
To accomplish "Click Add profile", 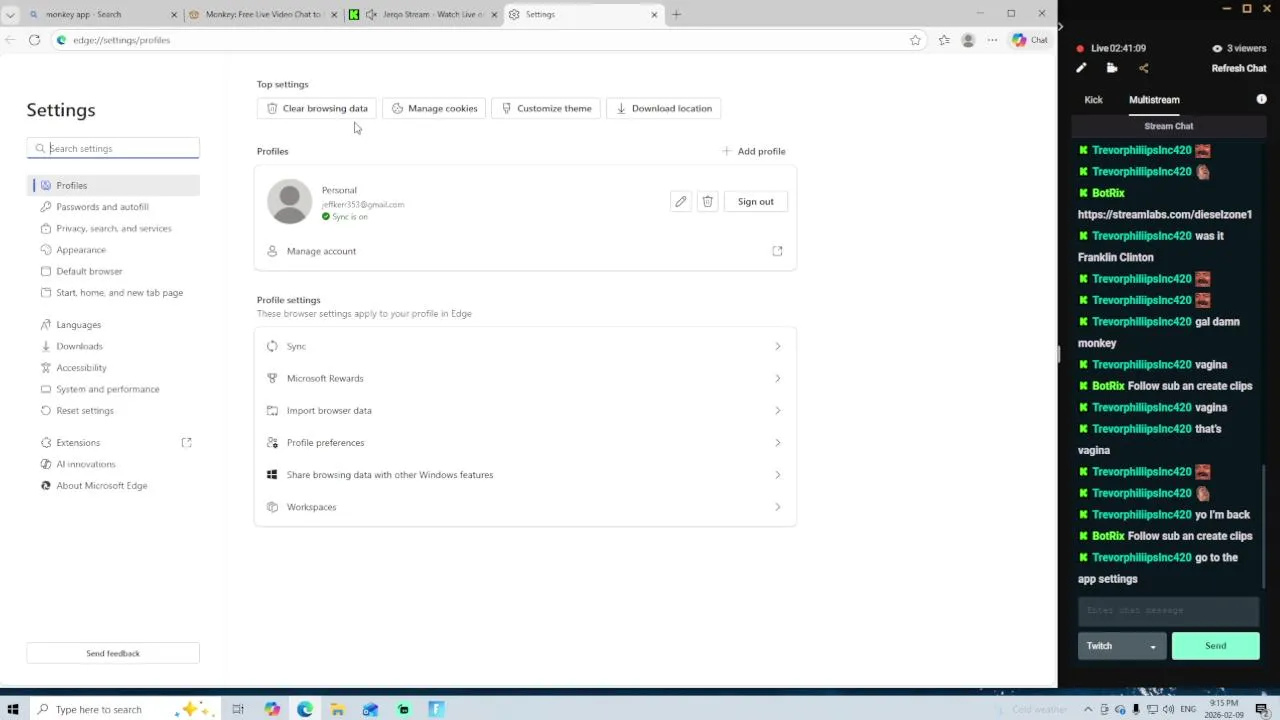I will coord(753,151).
